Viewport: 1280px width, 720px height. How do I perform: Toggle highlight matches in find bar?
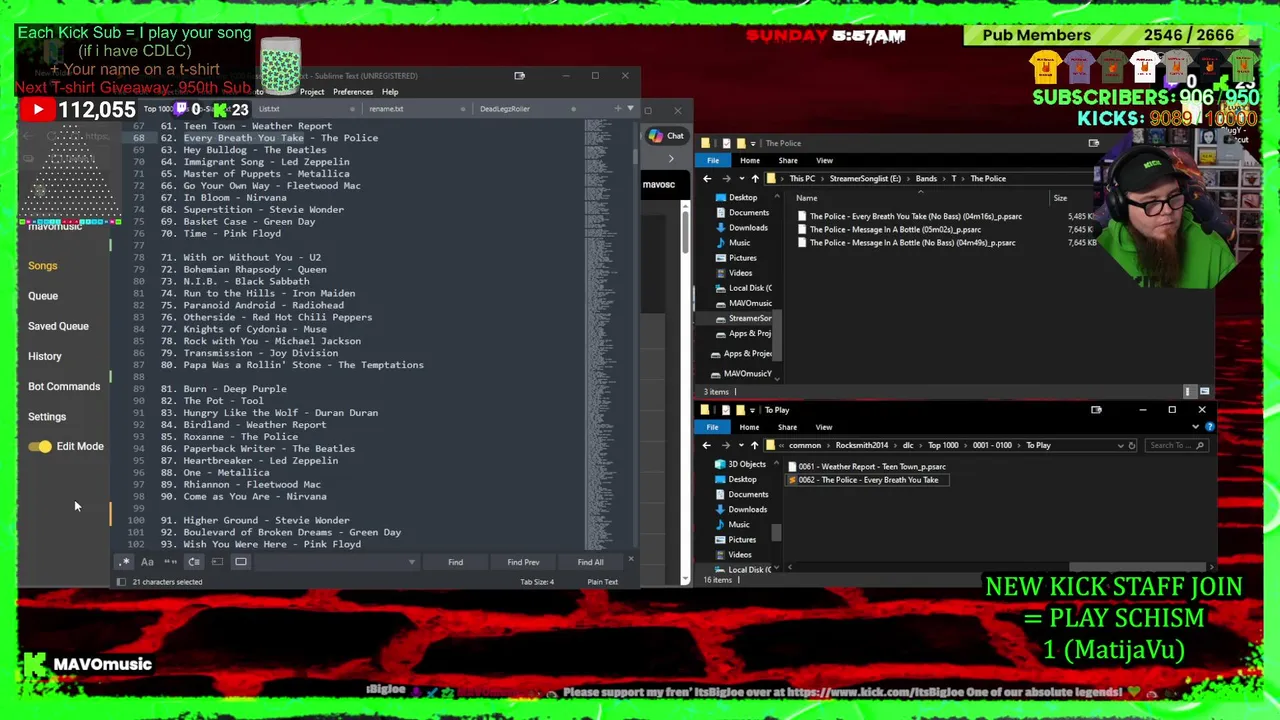(241, 562)
